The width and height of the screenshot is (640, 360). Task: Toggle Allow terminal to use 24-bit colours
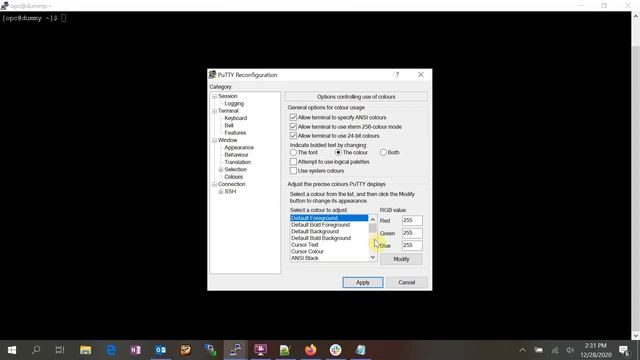click(x=293, y=136)
